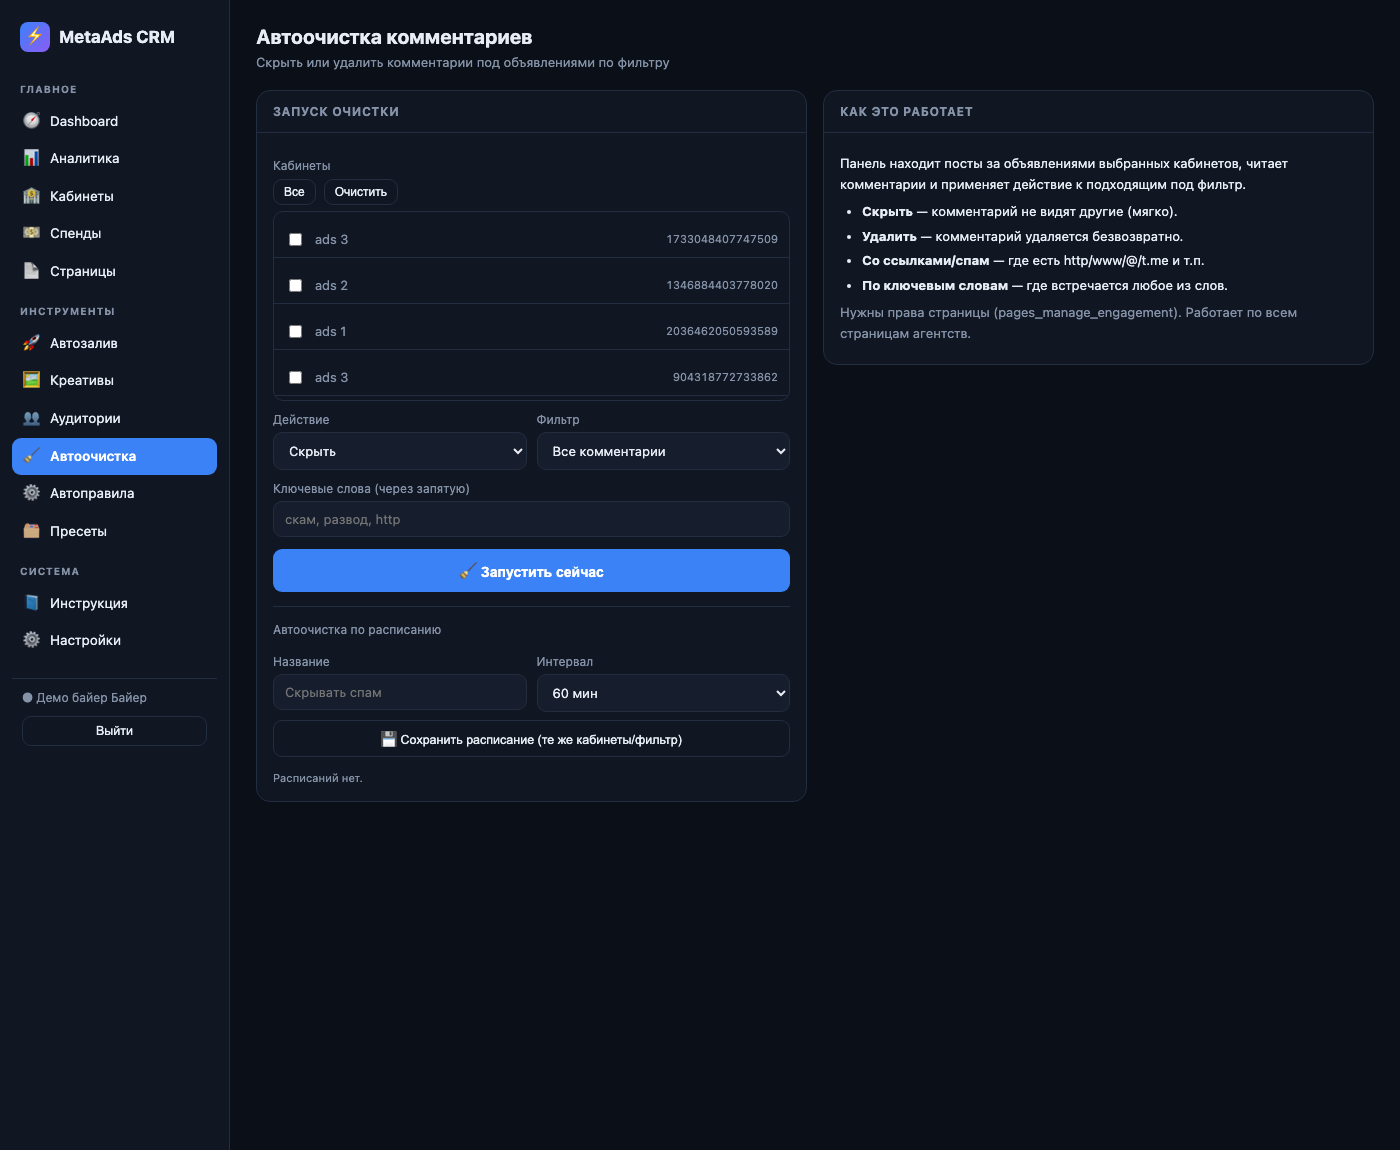Select the ads 1 account checkbox

pyautogui.click(x=295, y=332)
